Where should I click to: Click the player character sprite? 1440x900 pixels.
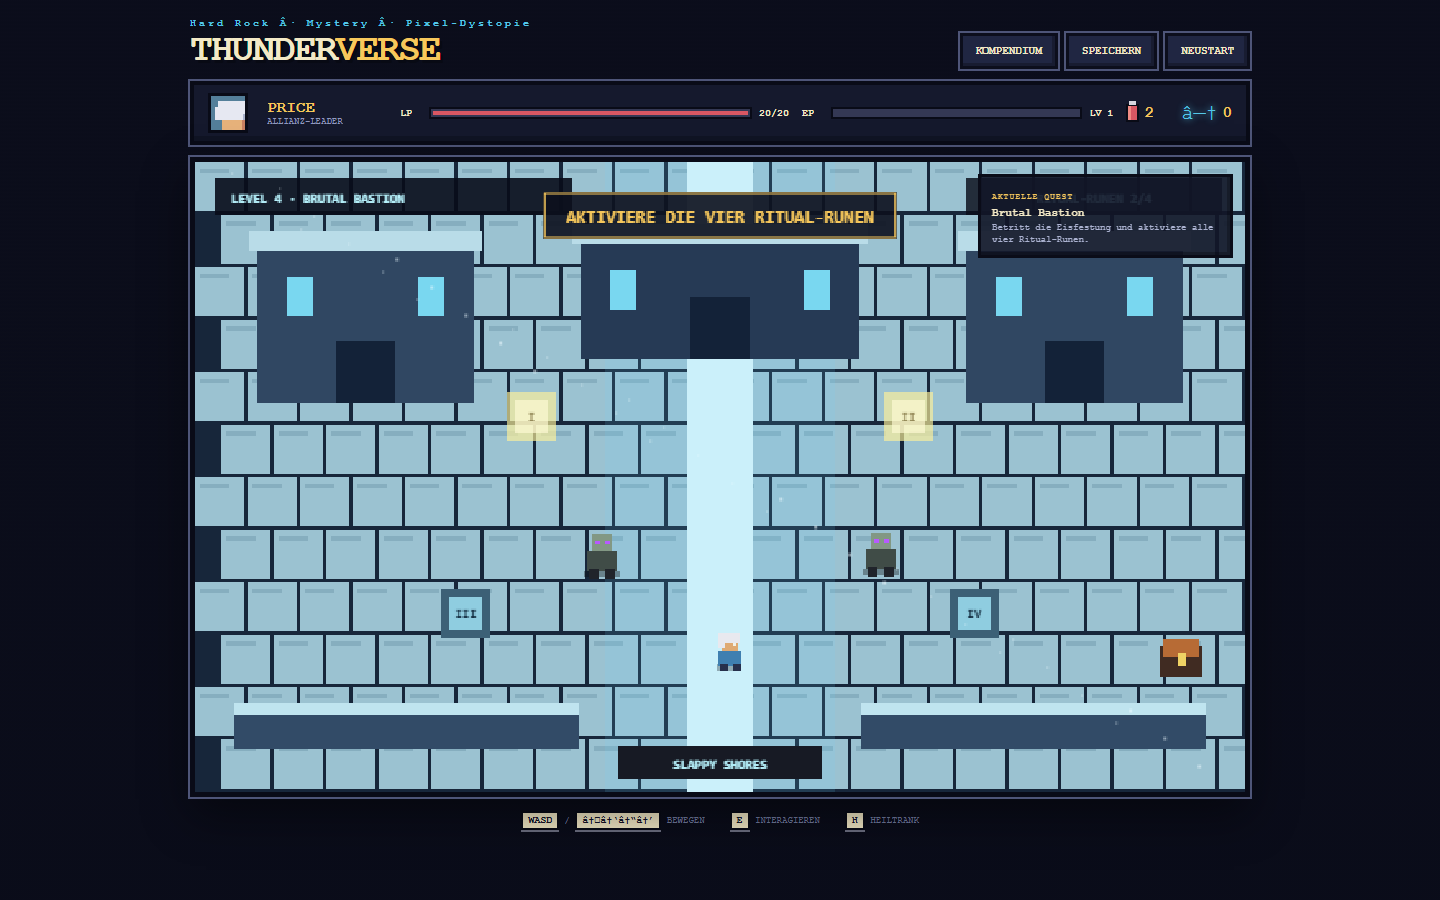[x=729, y=652]
